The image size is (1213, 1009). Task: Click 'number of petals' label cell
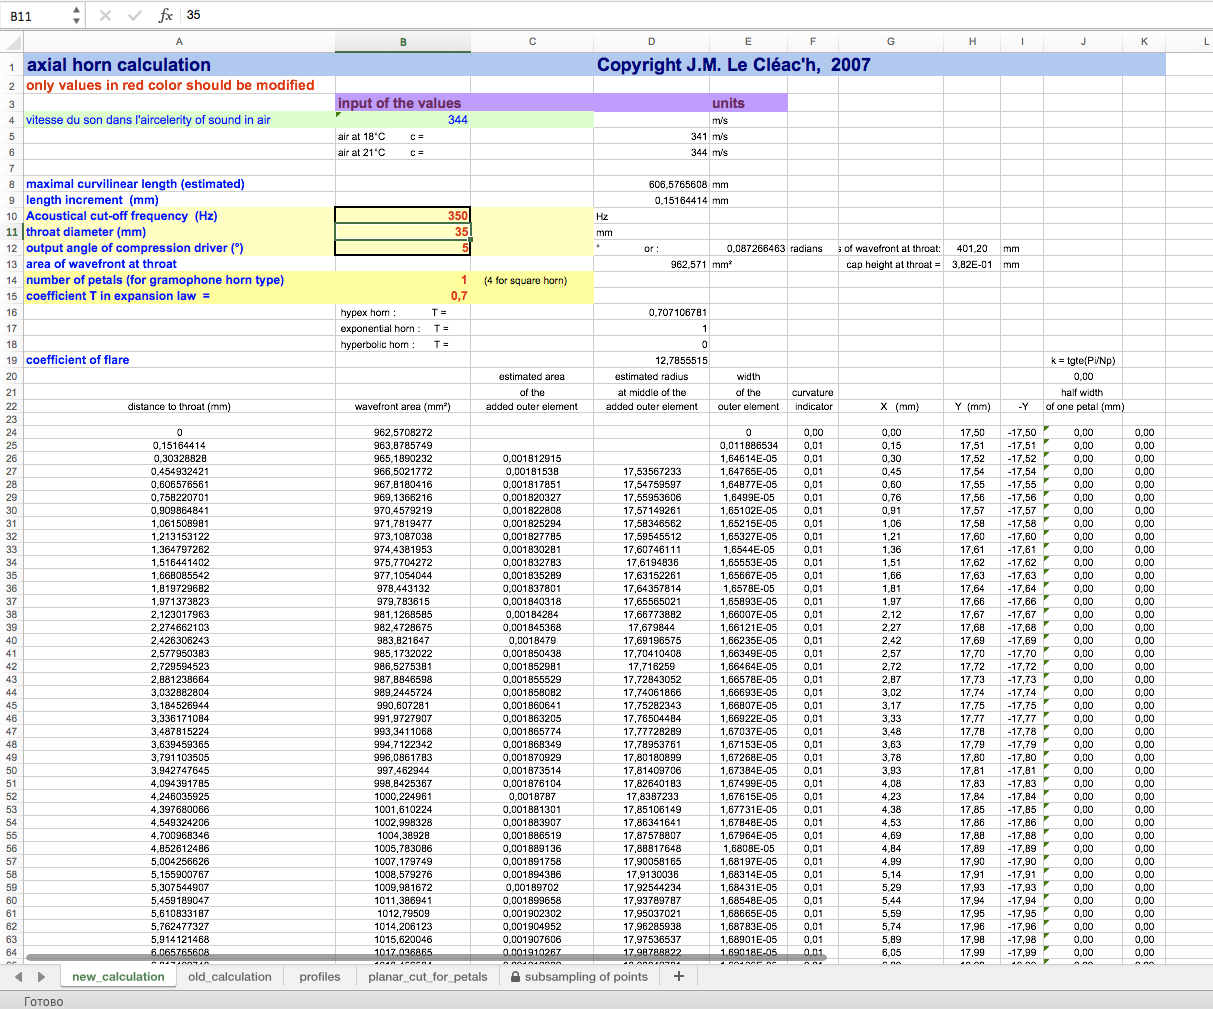[155, 280]
